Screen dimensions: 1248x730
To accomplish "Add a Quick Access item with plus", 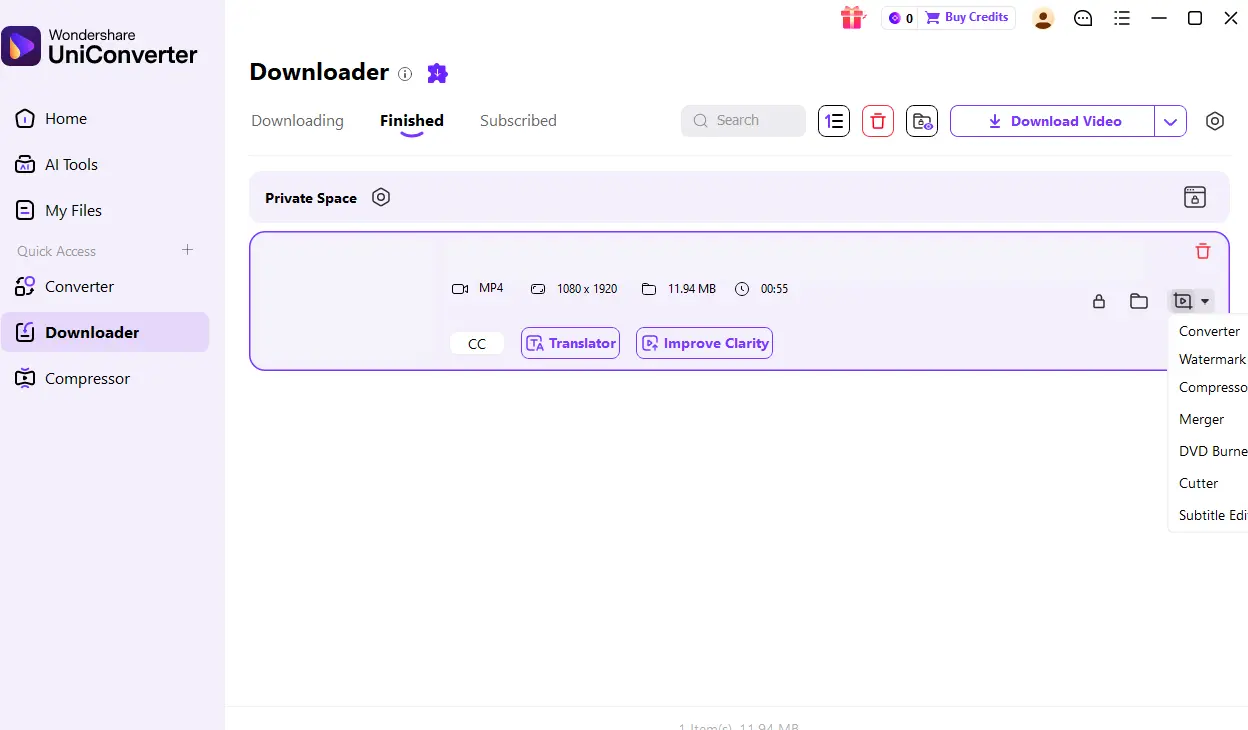I will tap(187, 250).
